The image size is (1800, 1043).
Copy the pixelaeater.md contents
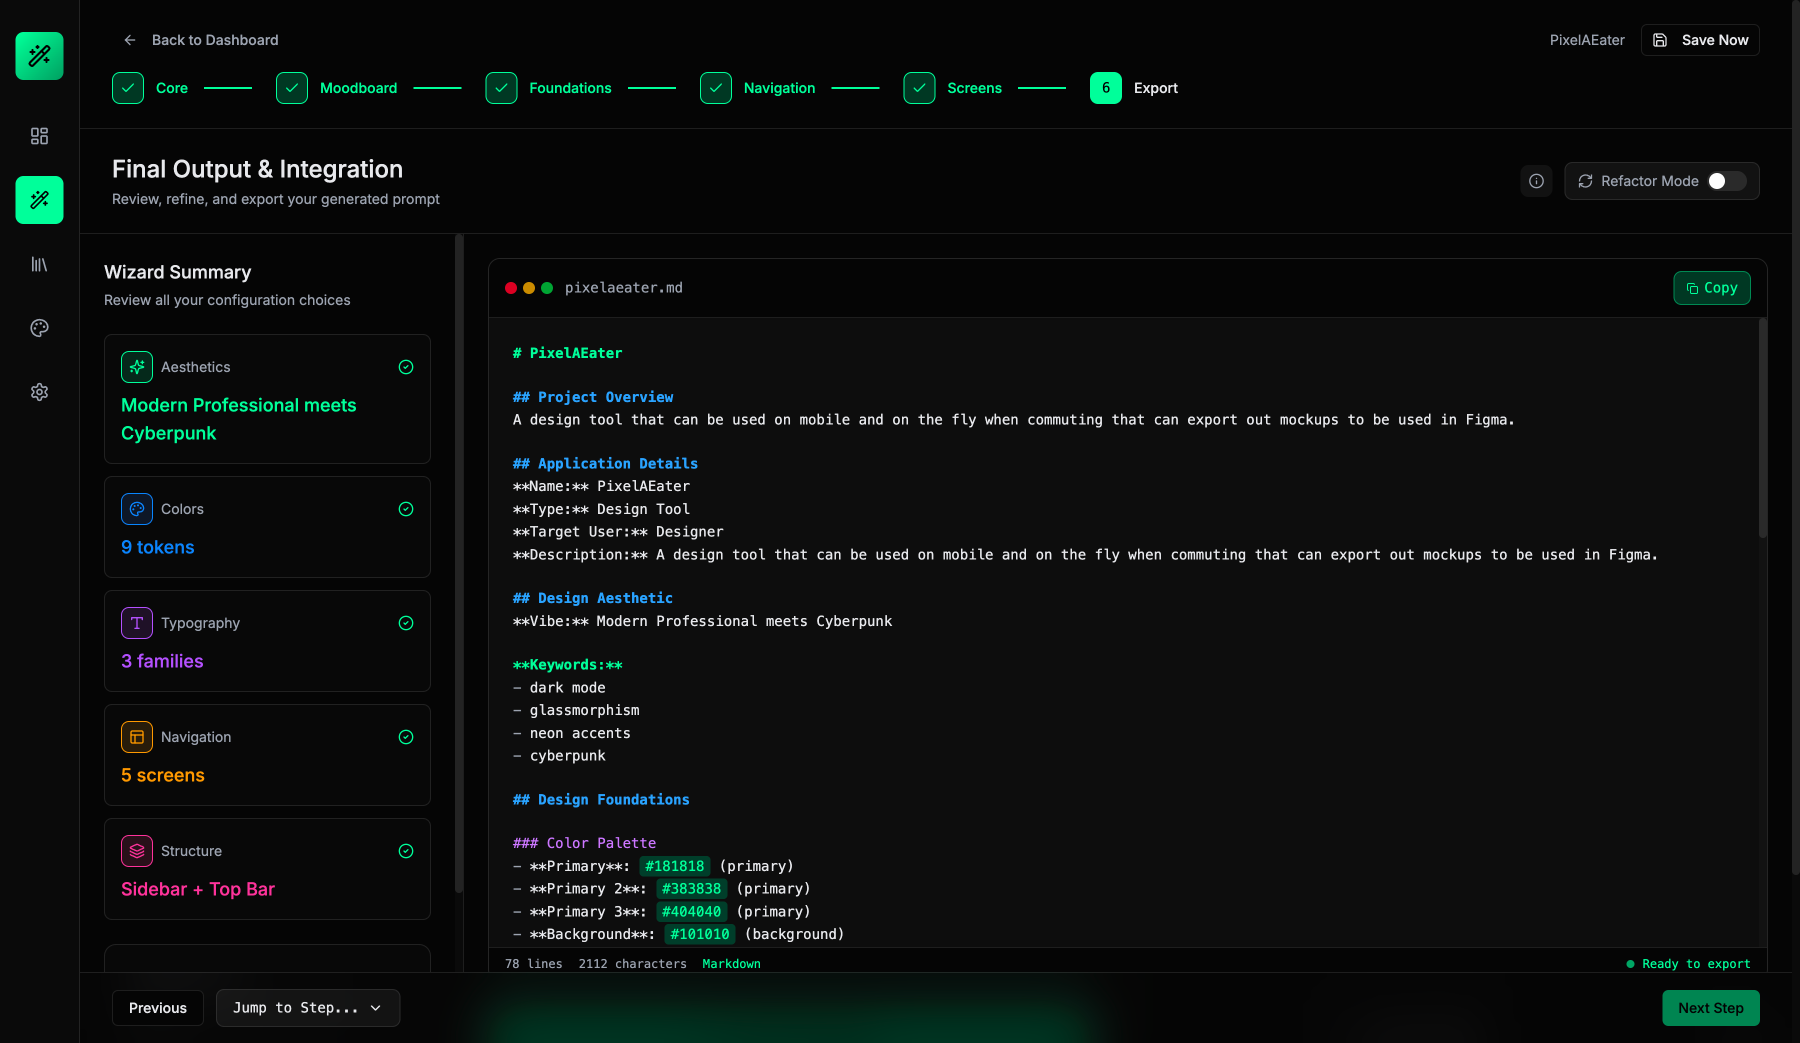tap(1712, 288)
